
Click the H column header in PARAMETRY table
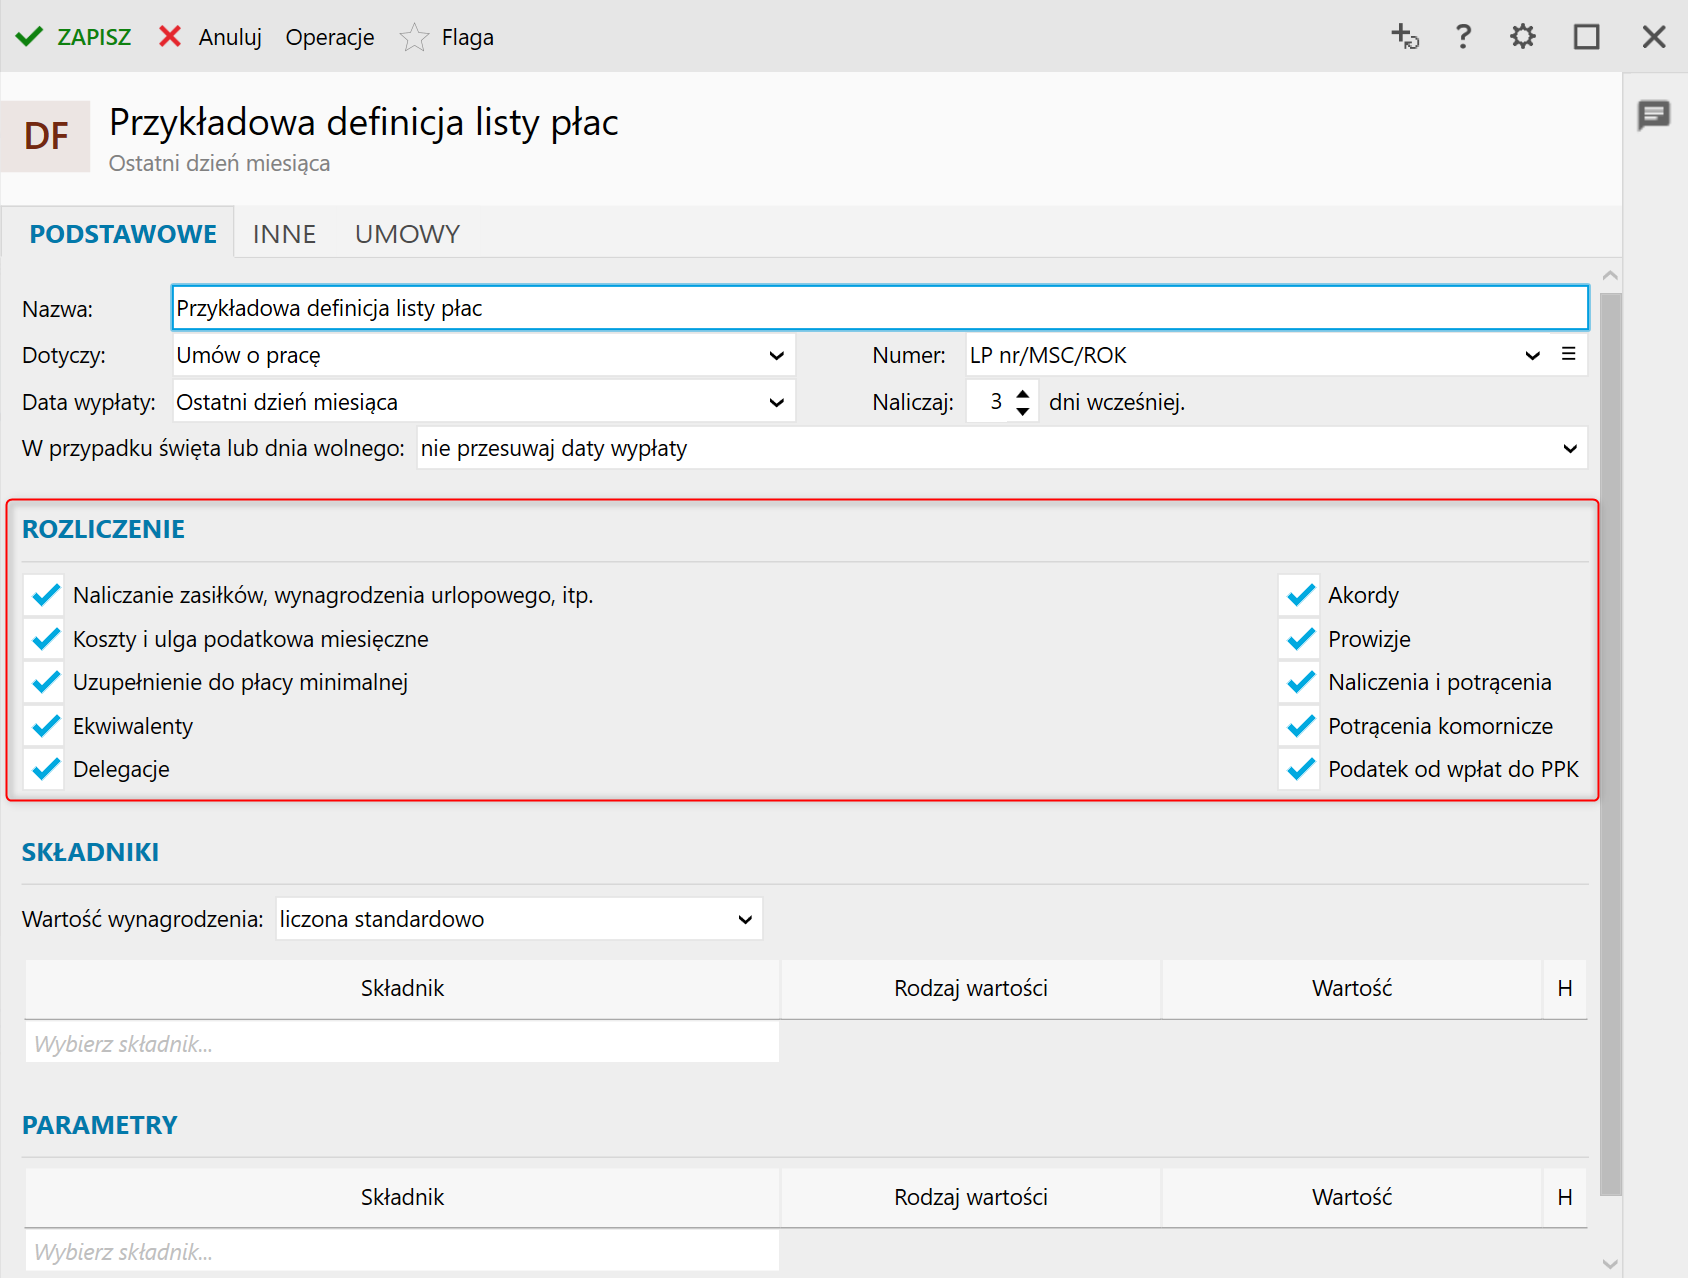click(1565, 1197)
